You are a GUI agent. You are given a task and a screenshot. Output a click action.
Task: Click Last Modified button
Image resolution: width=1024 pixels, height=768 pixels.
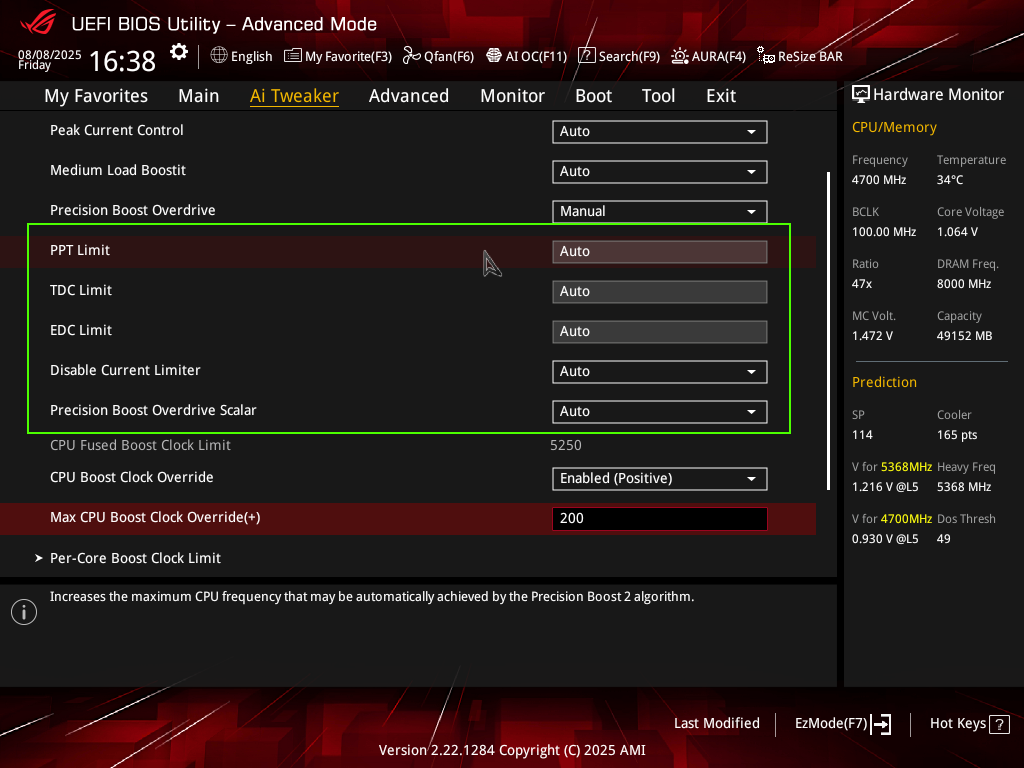(717, 724)
